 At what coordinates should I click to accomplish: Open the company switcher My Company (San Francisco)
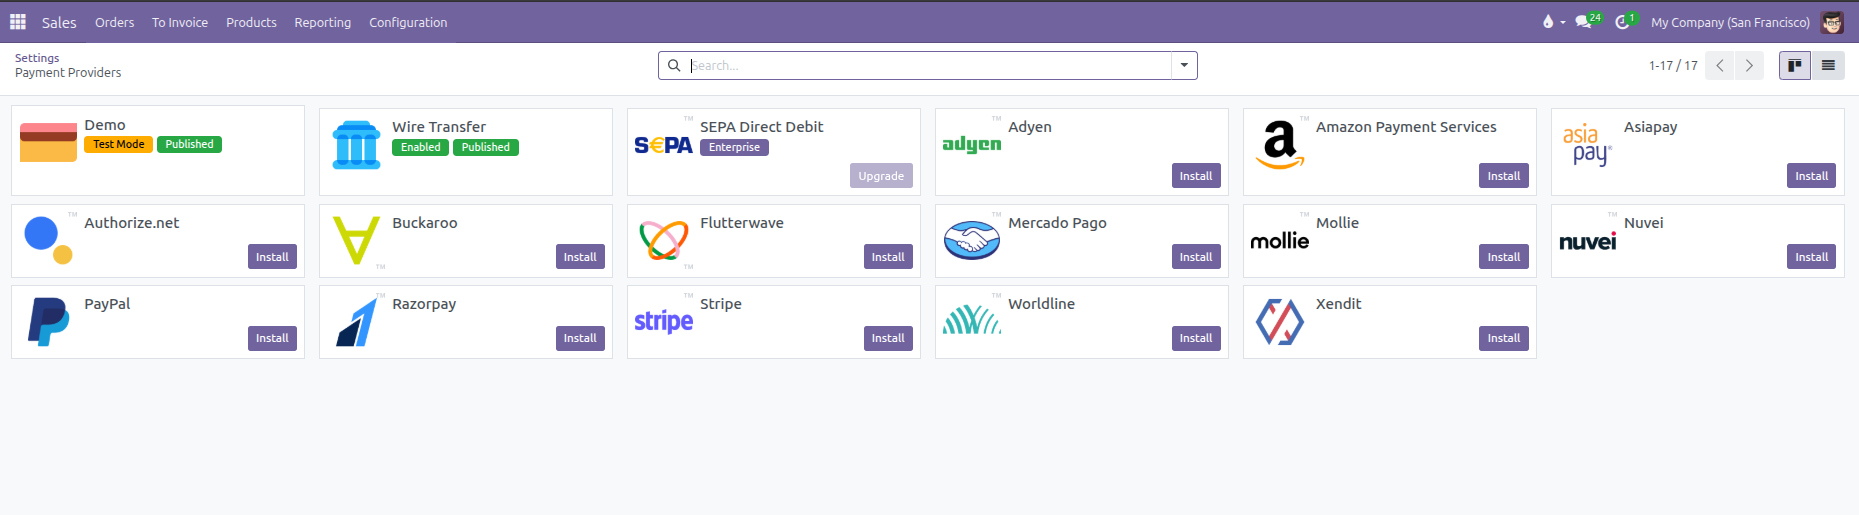(x=1730, y=22)
